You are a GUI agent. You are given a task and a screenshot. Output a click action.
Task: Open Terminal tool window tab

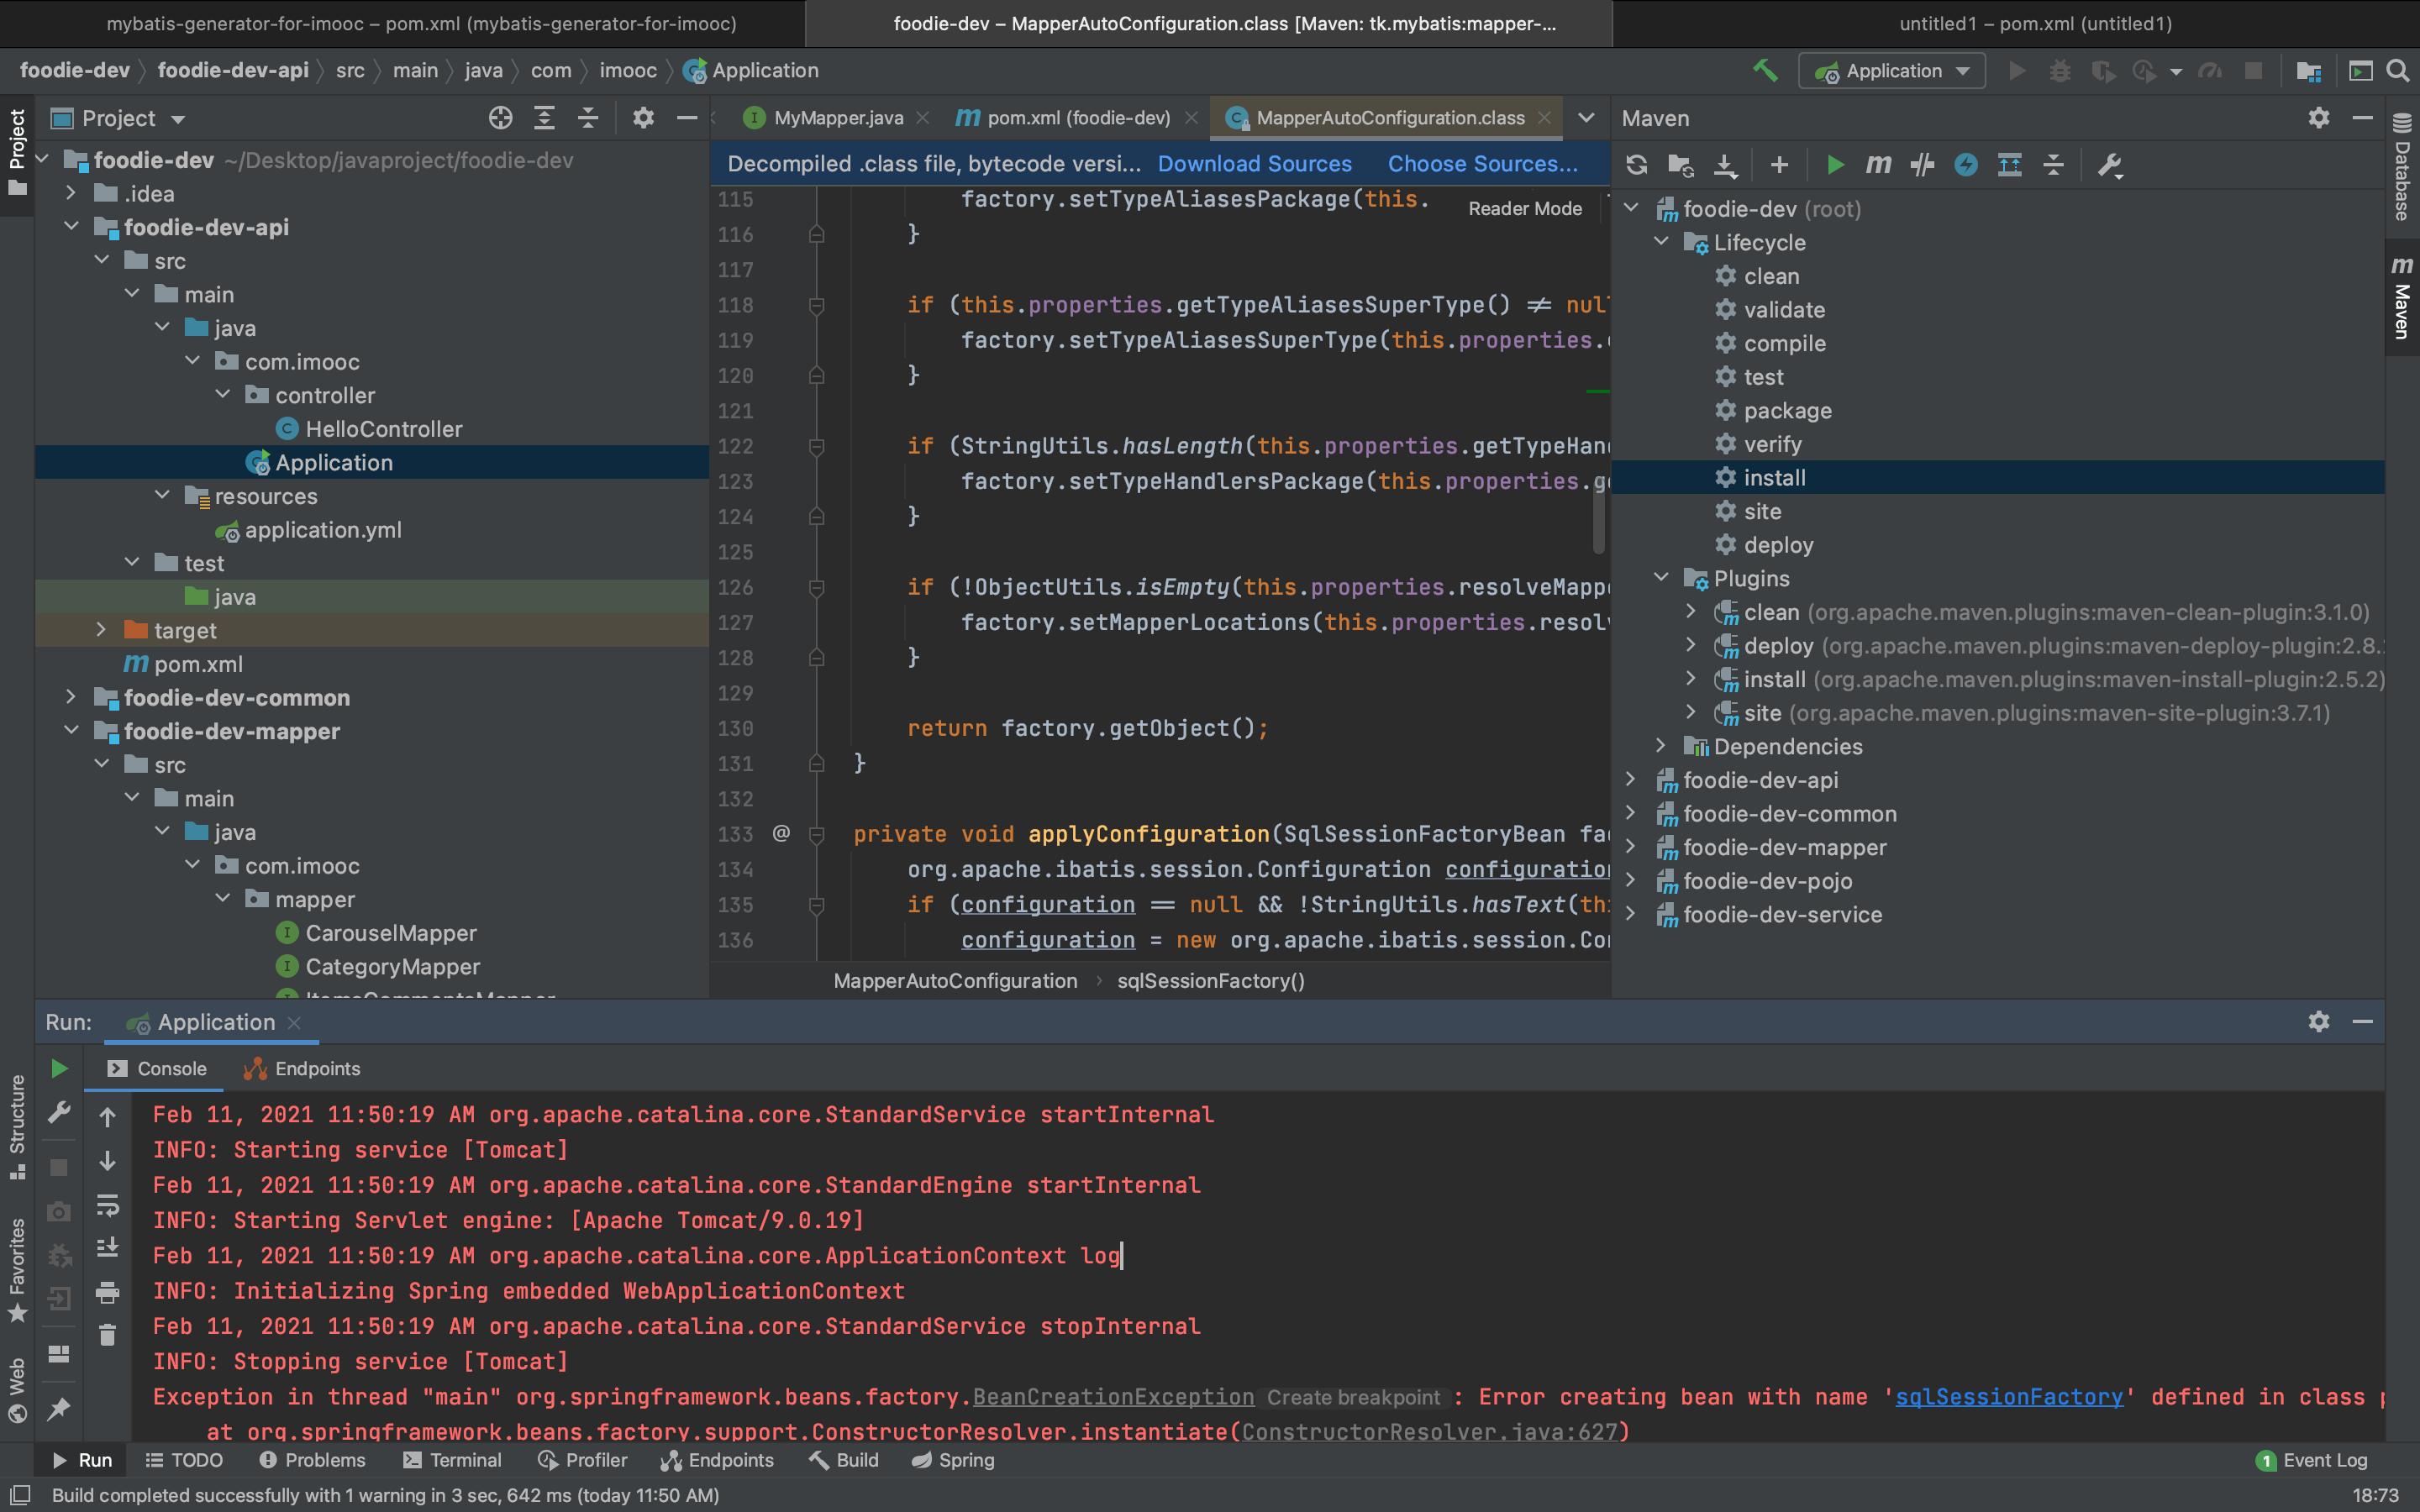tap(452, 1460)
